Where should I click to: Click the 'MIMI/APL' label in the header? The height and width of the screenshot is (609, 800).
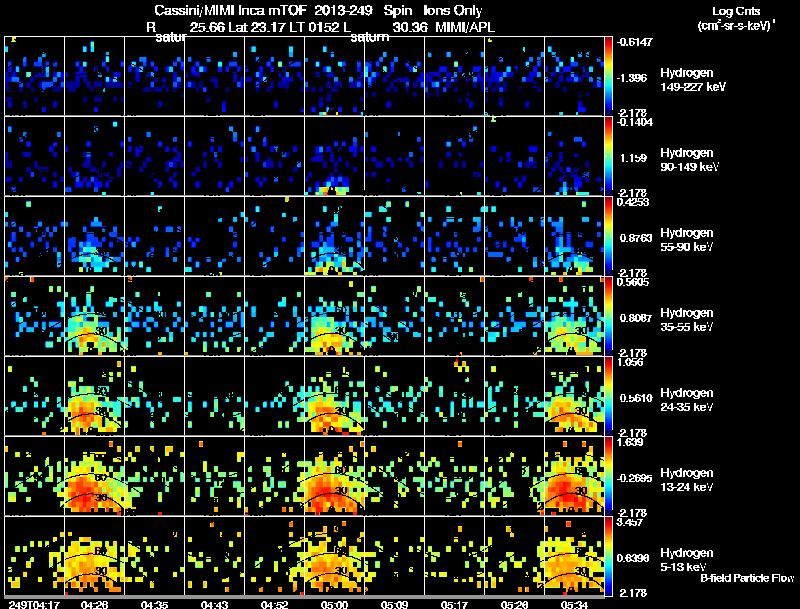click(x=465, y=28)
